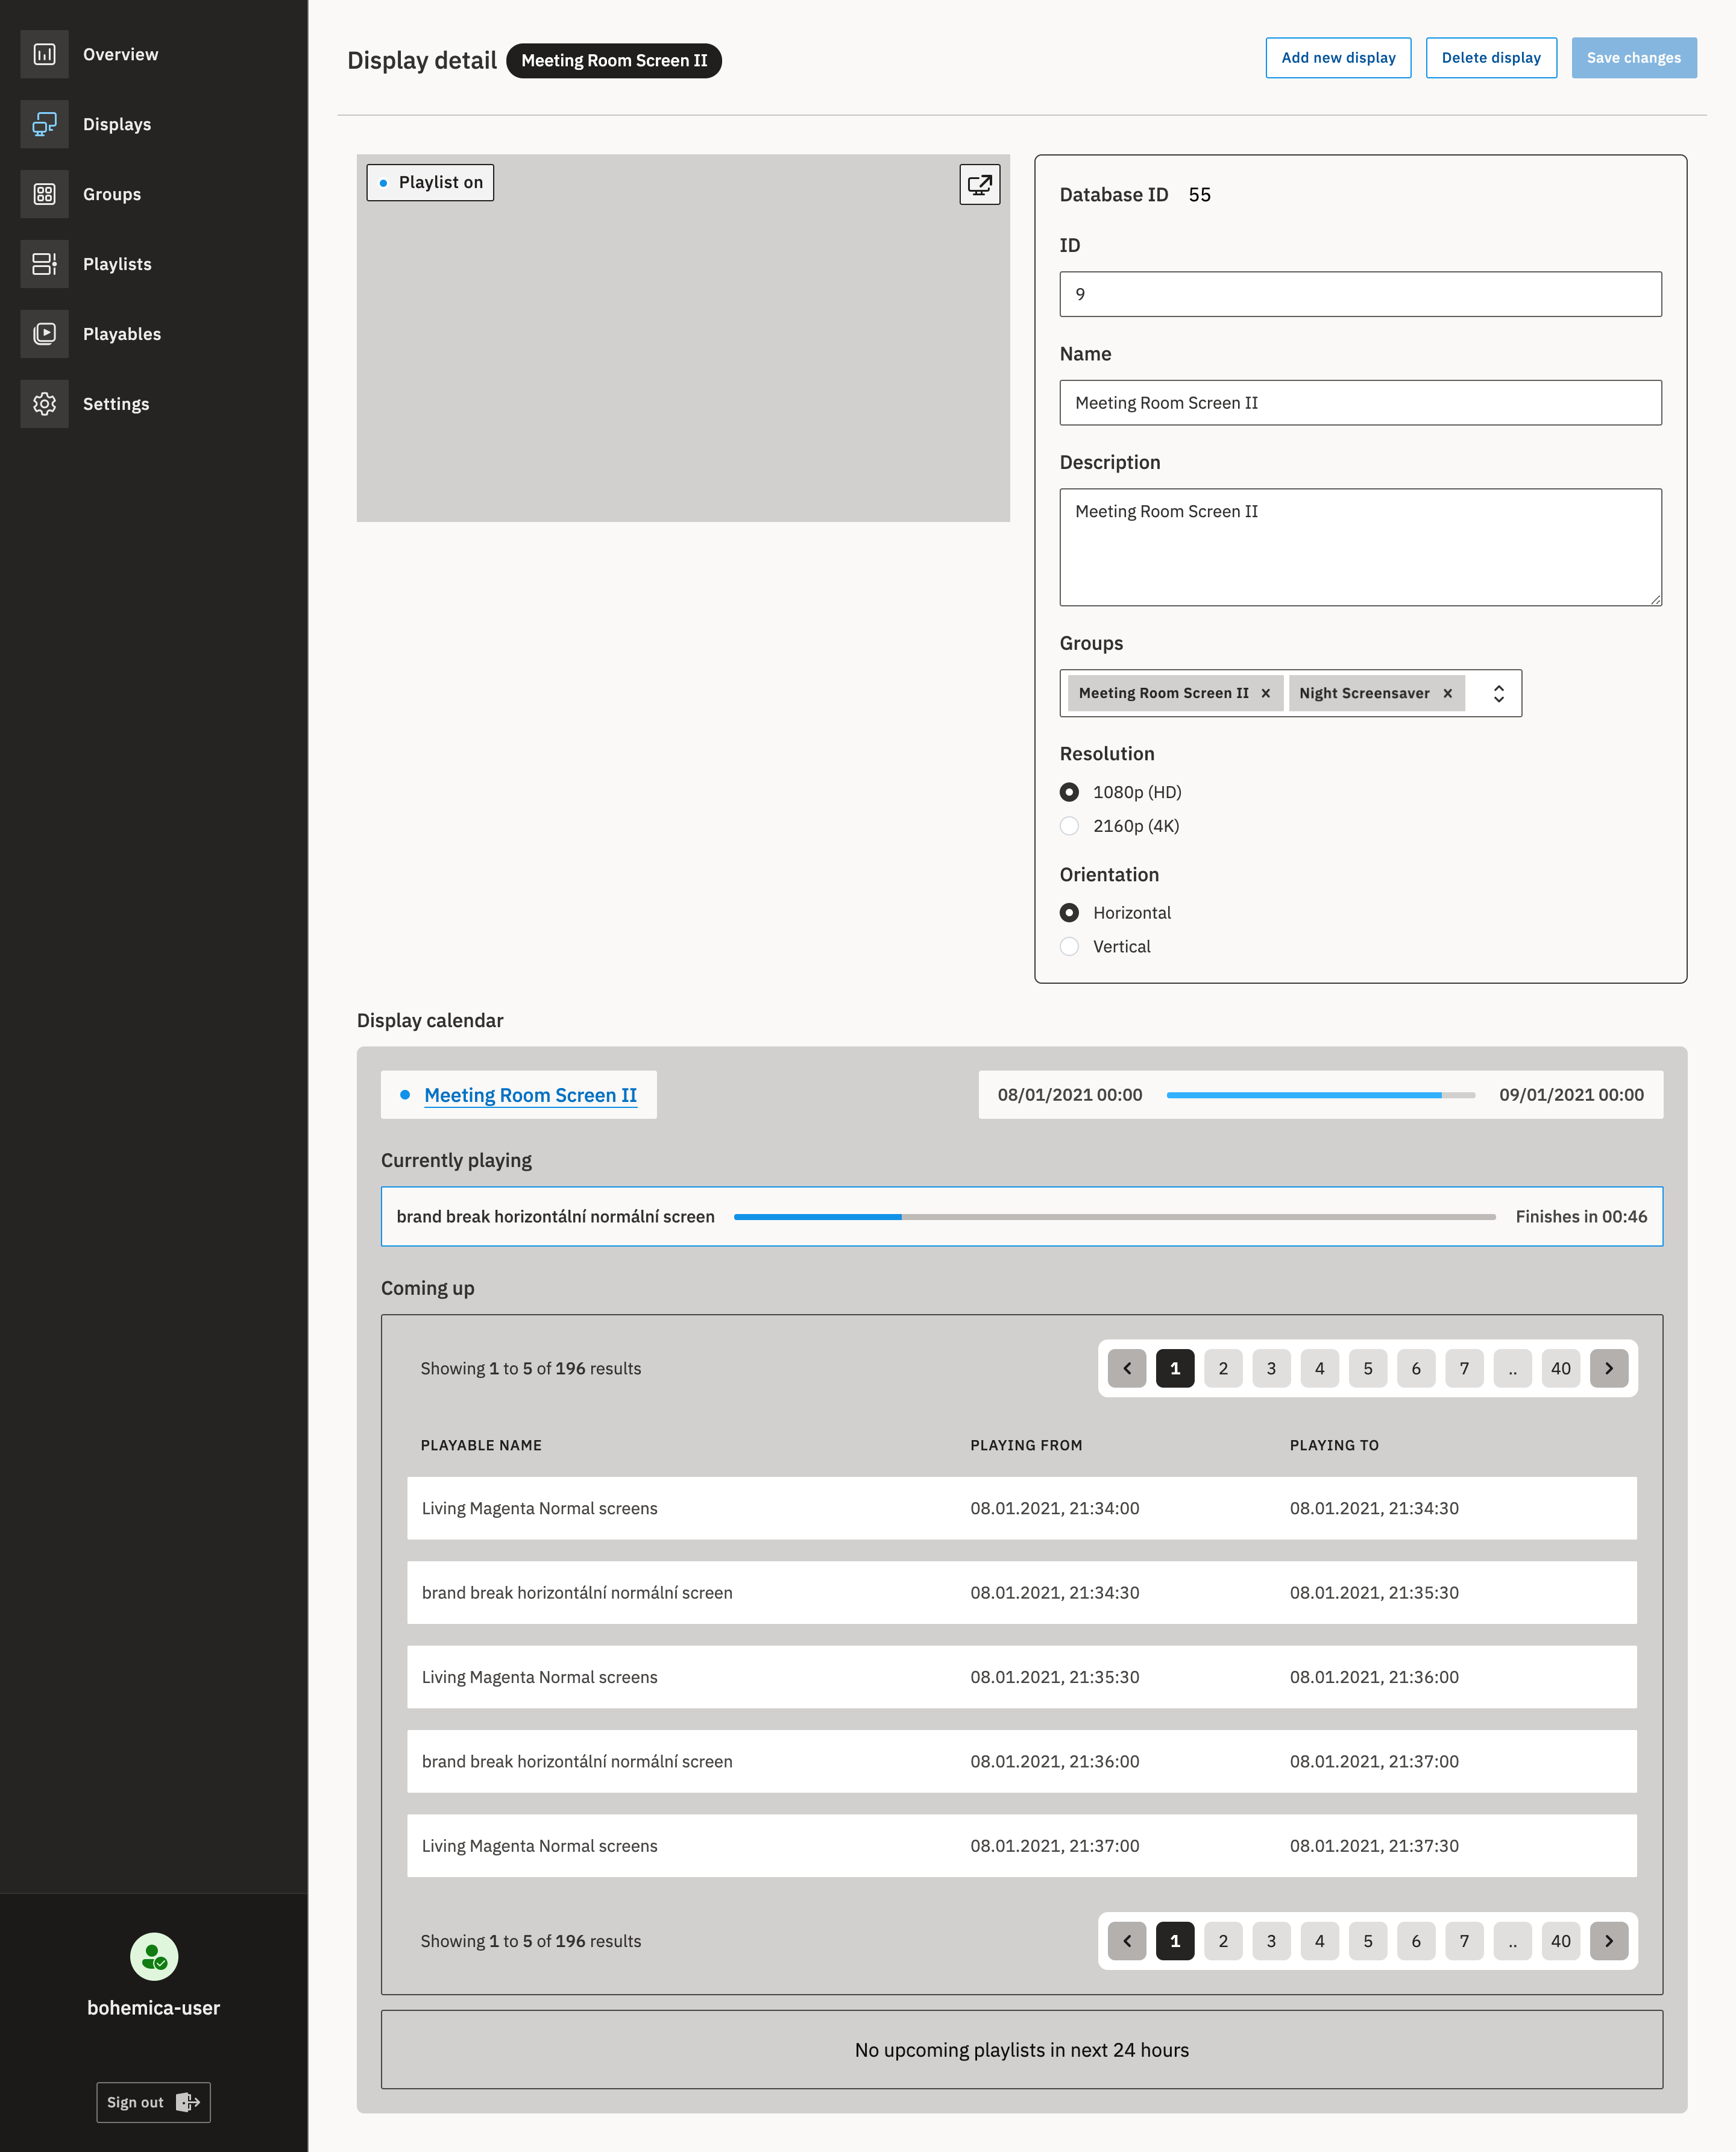Open display preview in external window icon
This screenshot has height=2152, width=1736.
979,184
